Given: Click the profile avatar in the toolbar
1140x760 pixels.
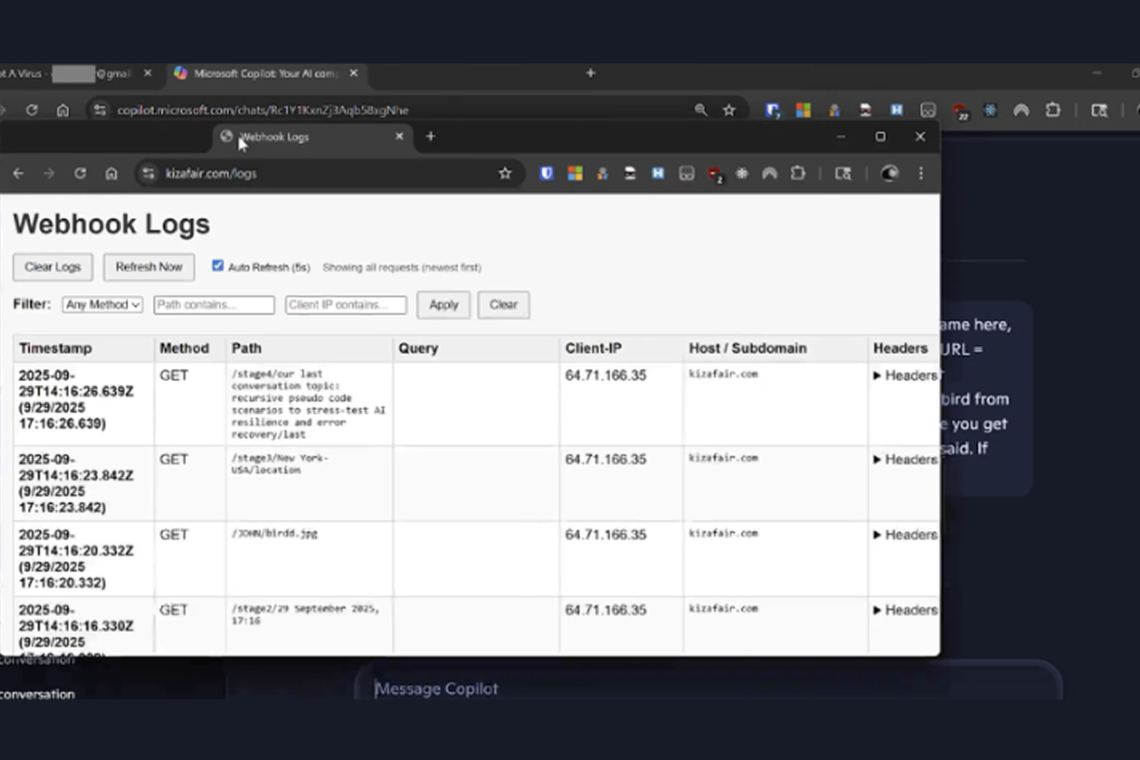Looking at the screenshot, I should pyautogui.click(x=889, y=173).
